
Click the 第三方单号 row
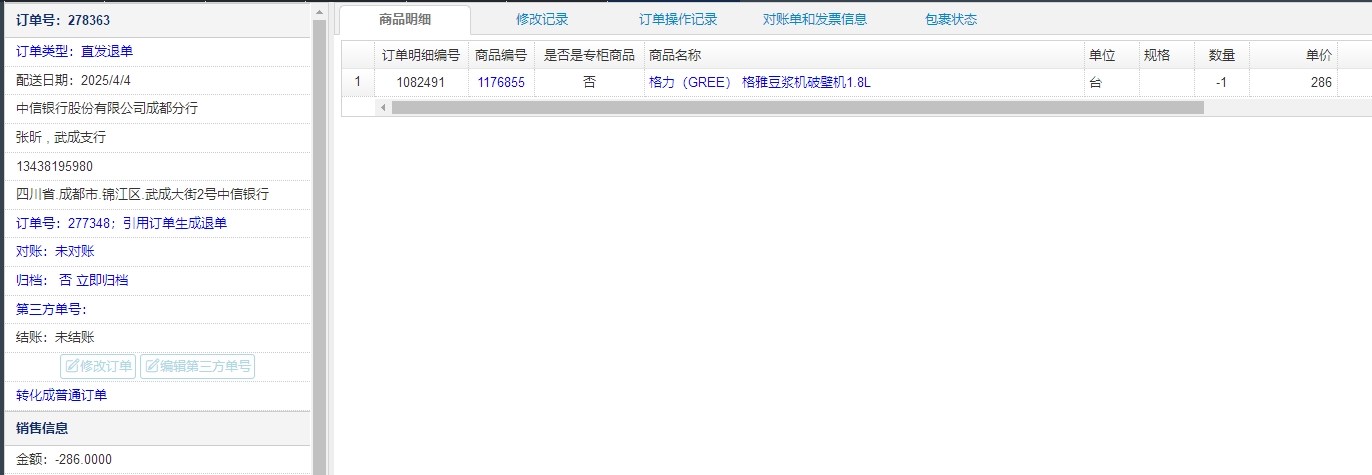[x=158, y=309]
